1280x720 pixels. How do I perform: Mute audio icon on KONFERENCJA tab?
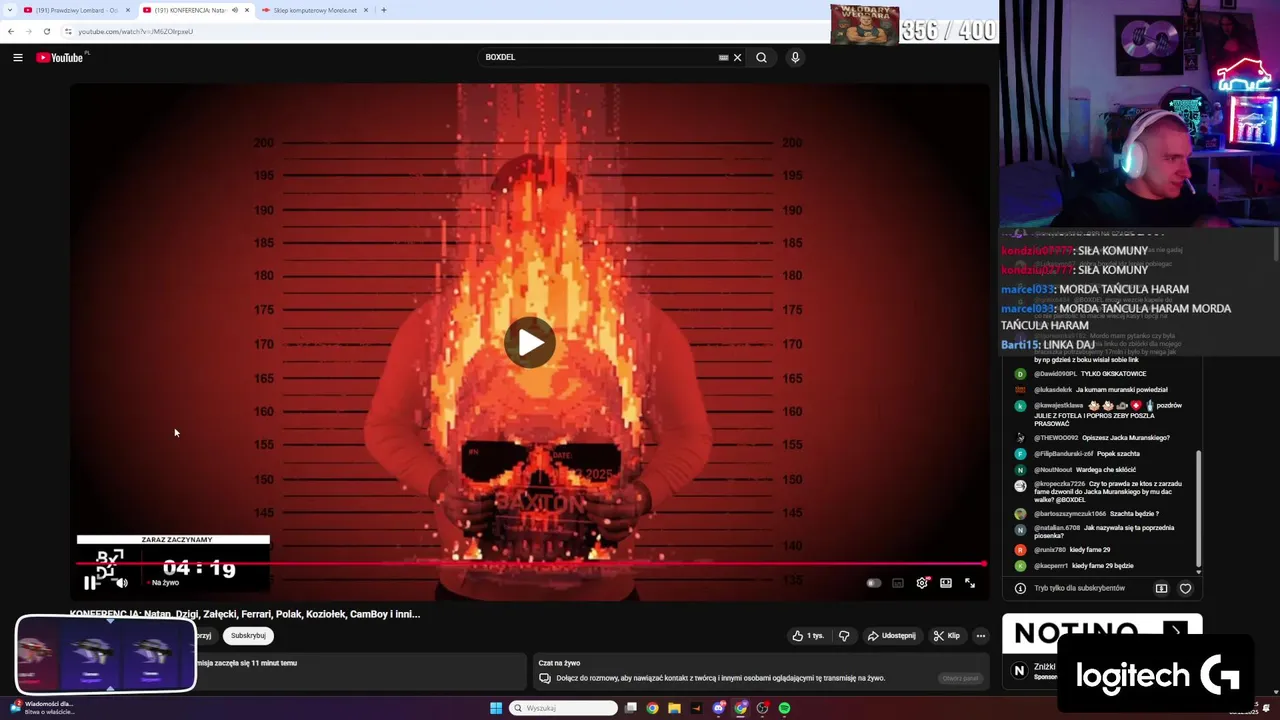click(235, 10)
